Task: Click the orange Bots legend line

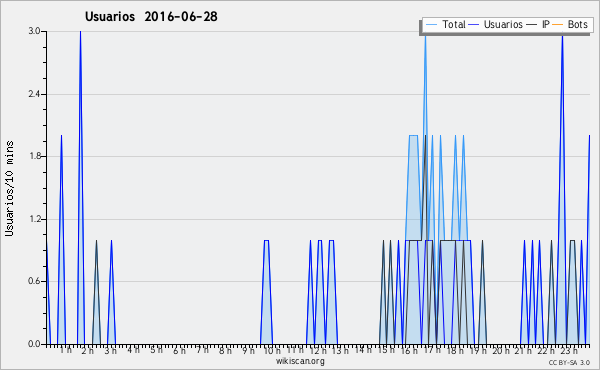Action: pyautogui.click(x=558, y=24)
